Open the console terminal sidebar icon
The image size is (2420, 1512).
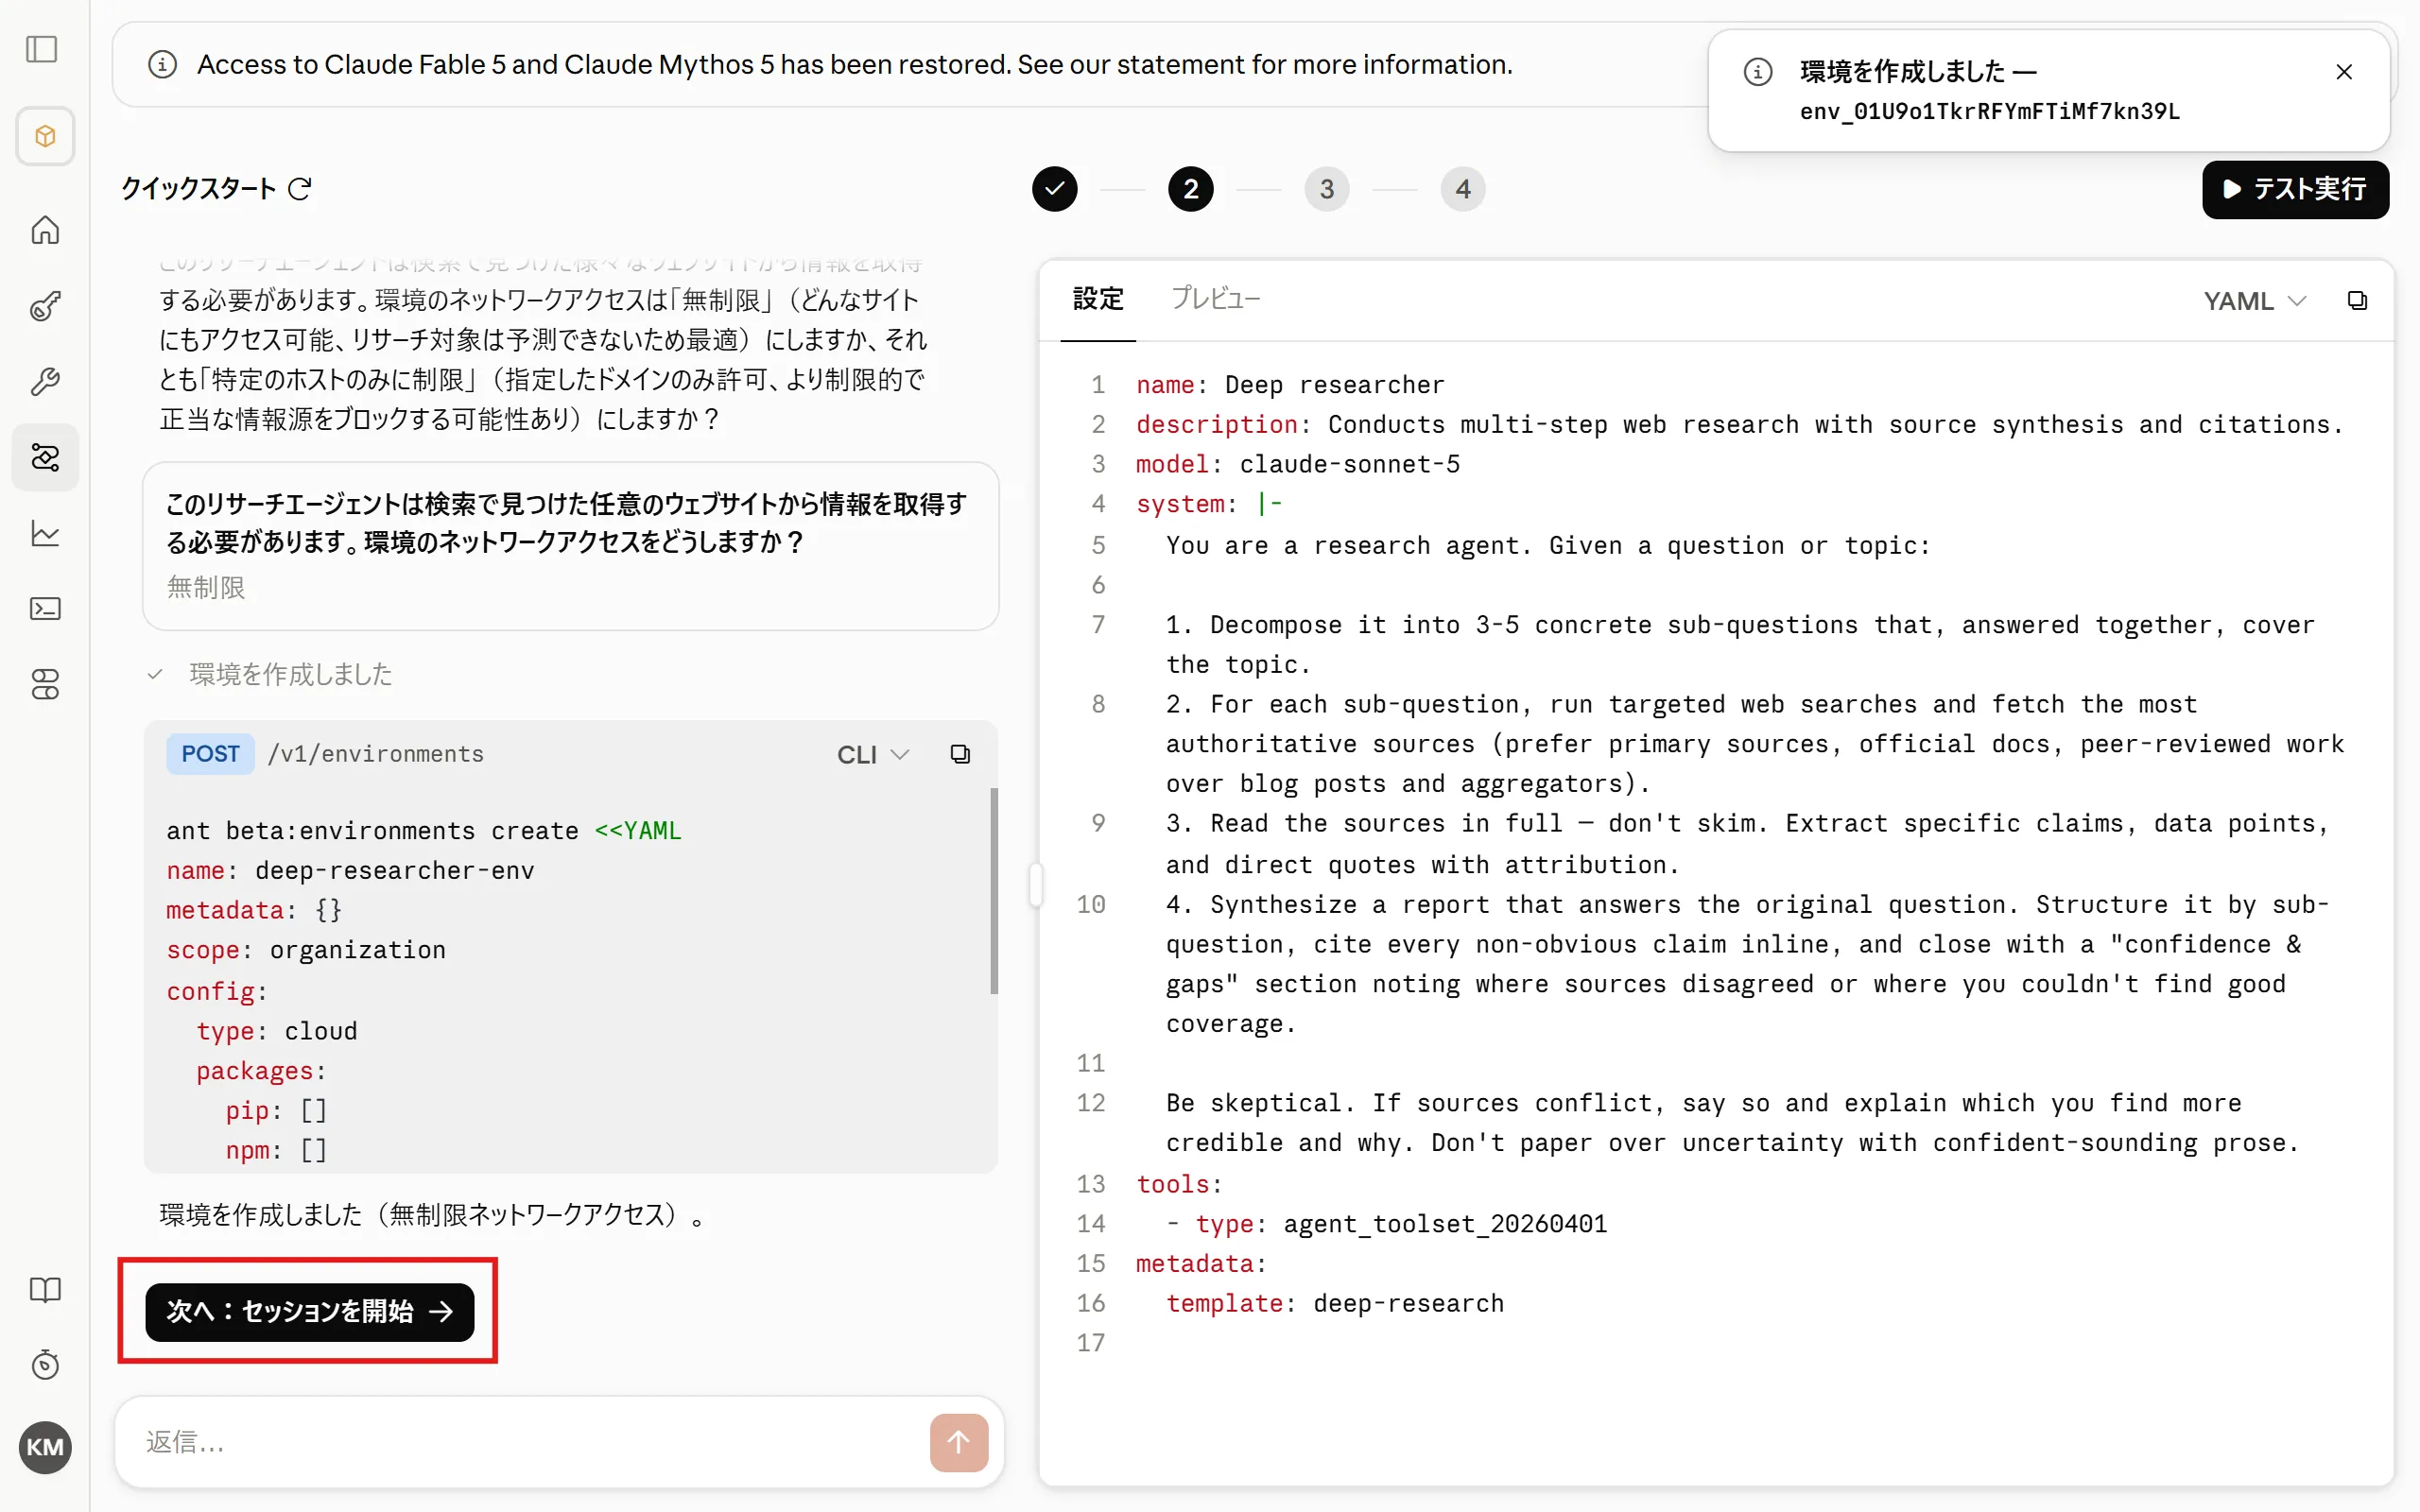point(45,609)
